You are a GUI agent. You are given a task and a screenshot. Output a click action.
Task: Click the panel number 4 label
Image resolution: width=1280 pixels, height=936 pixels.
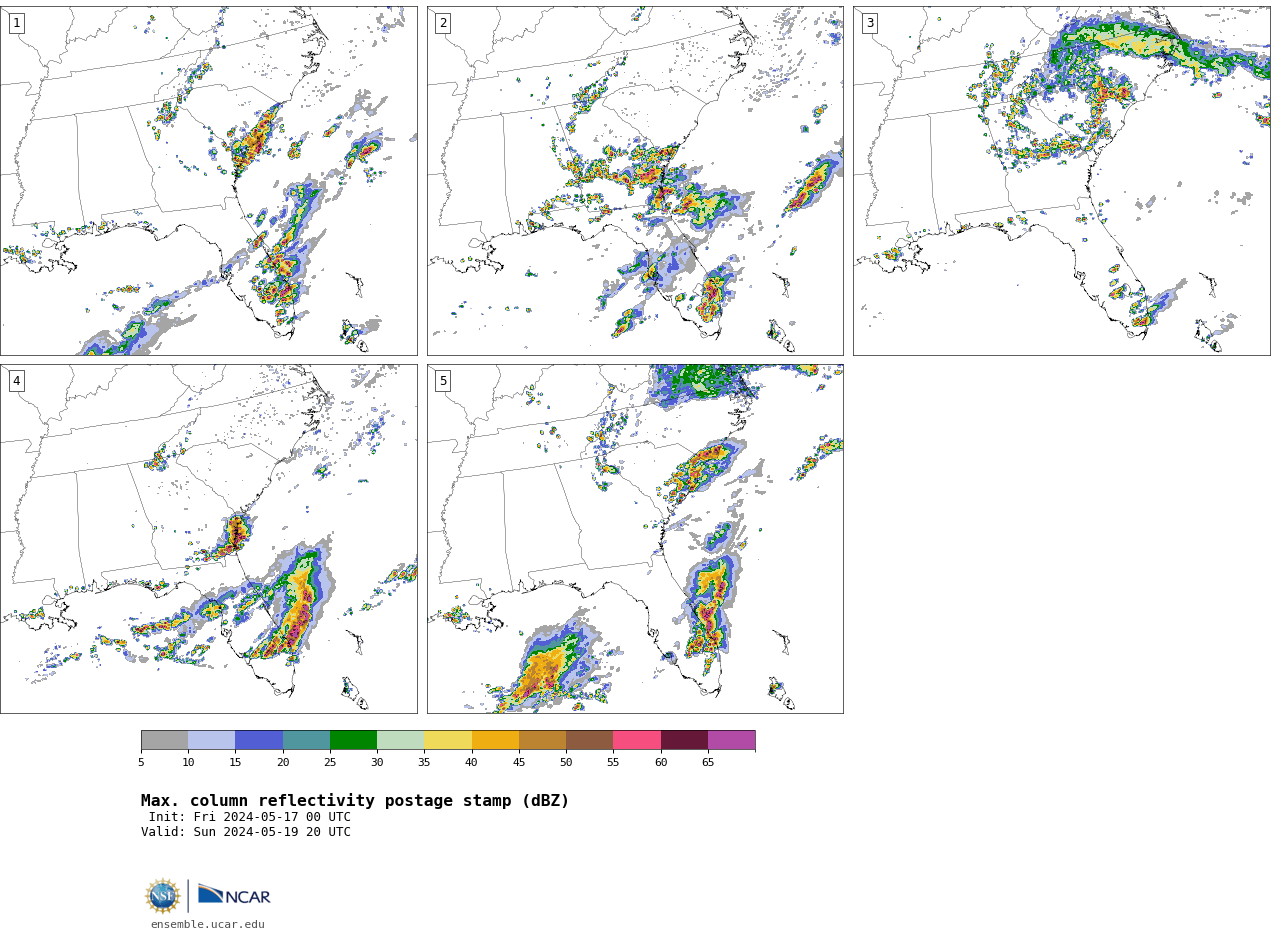16,381
